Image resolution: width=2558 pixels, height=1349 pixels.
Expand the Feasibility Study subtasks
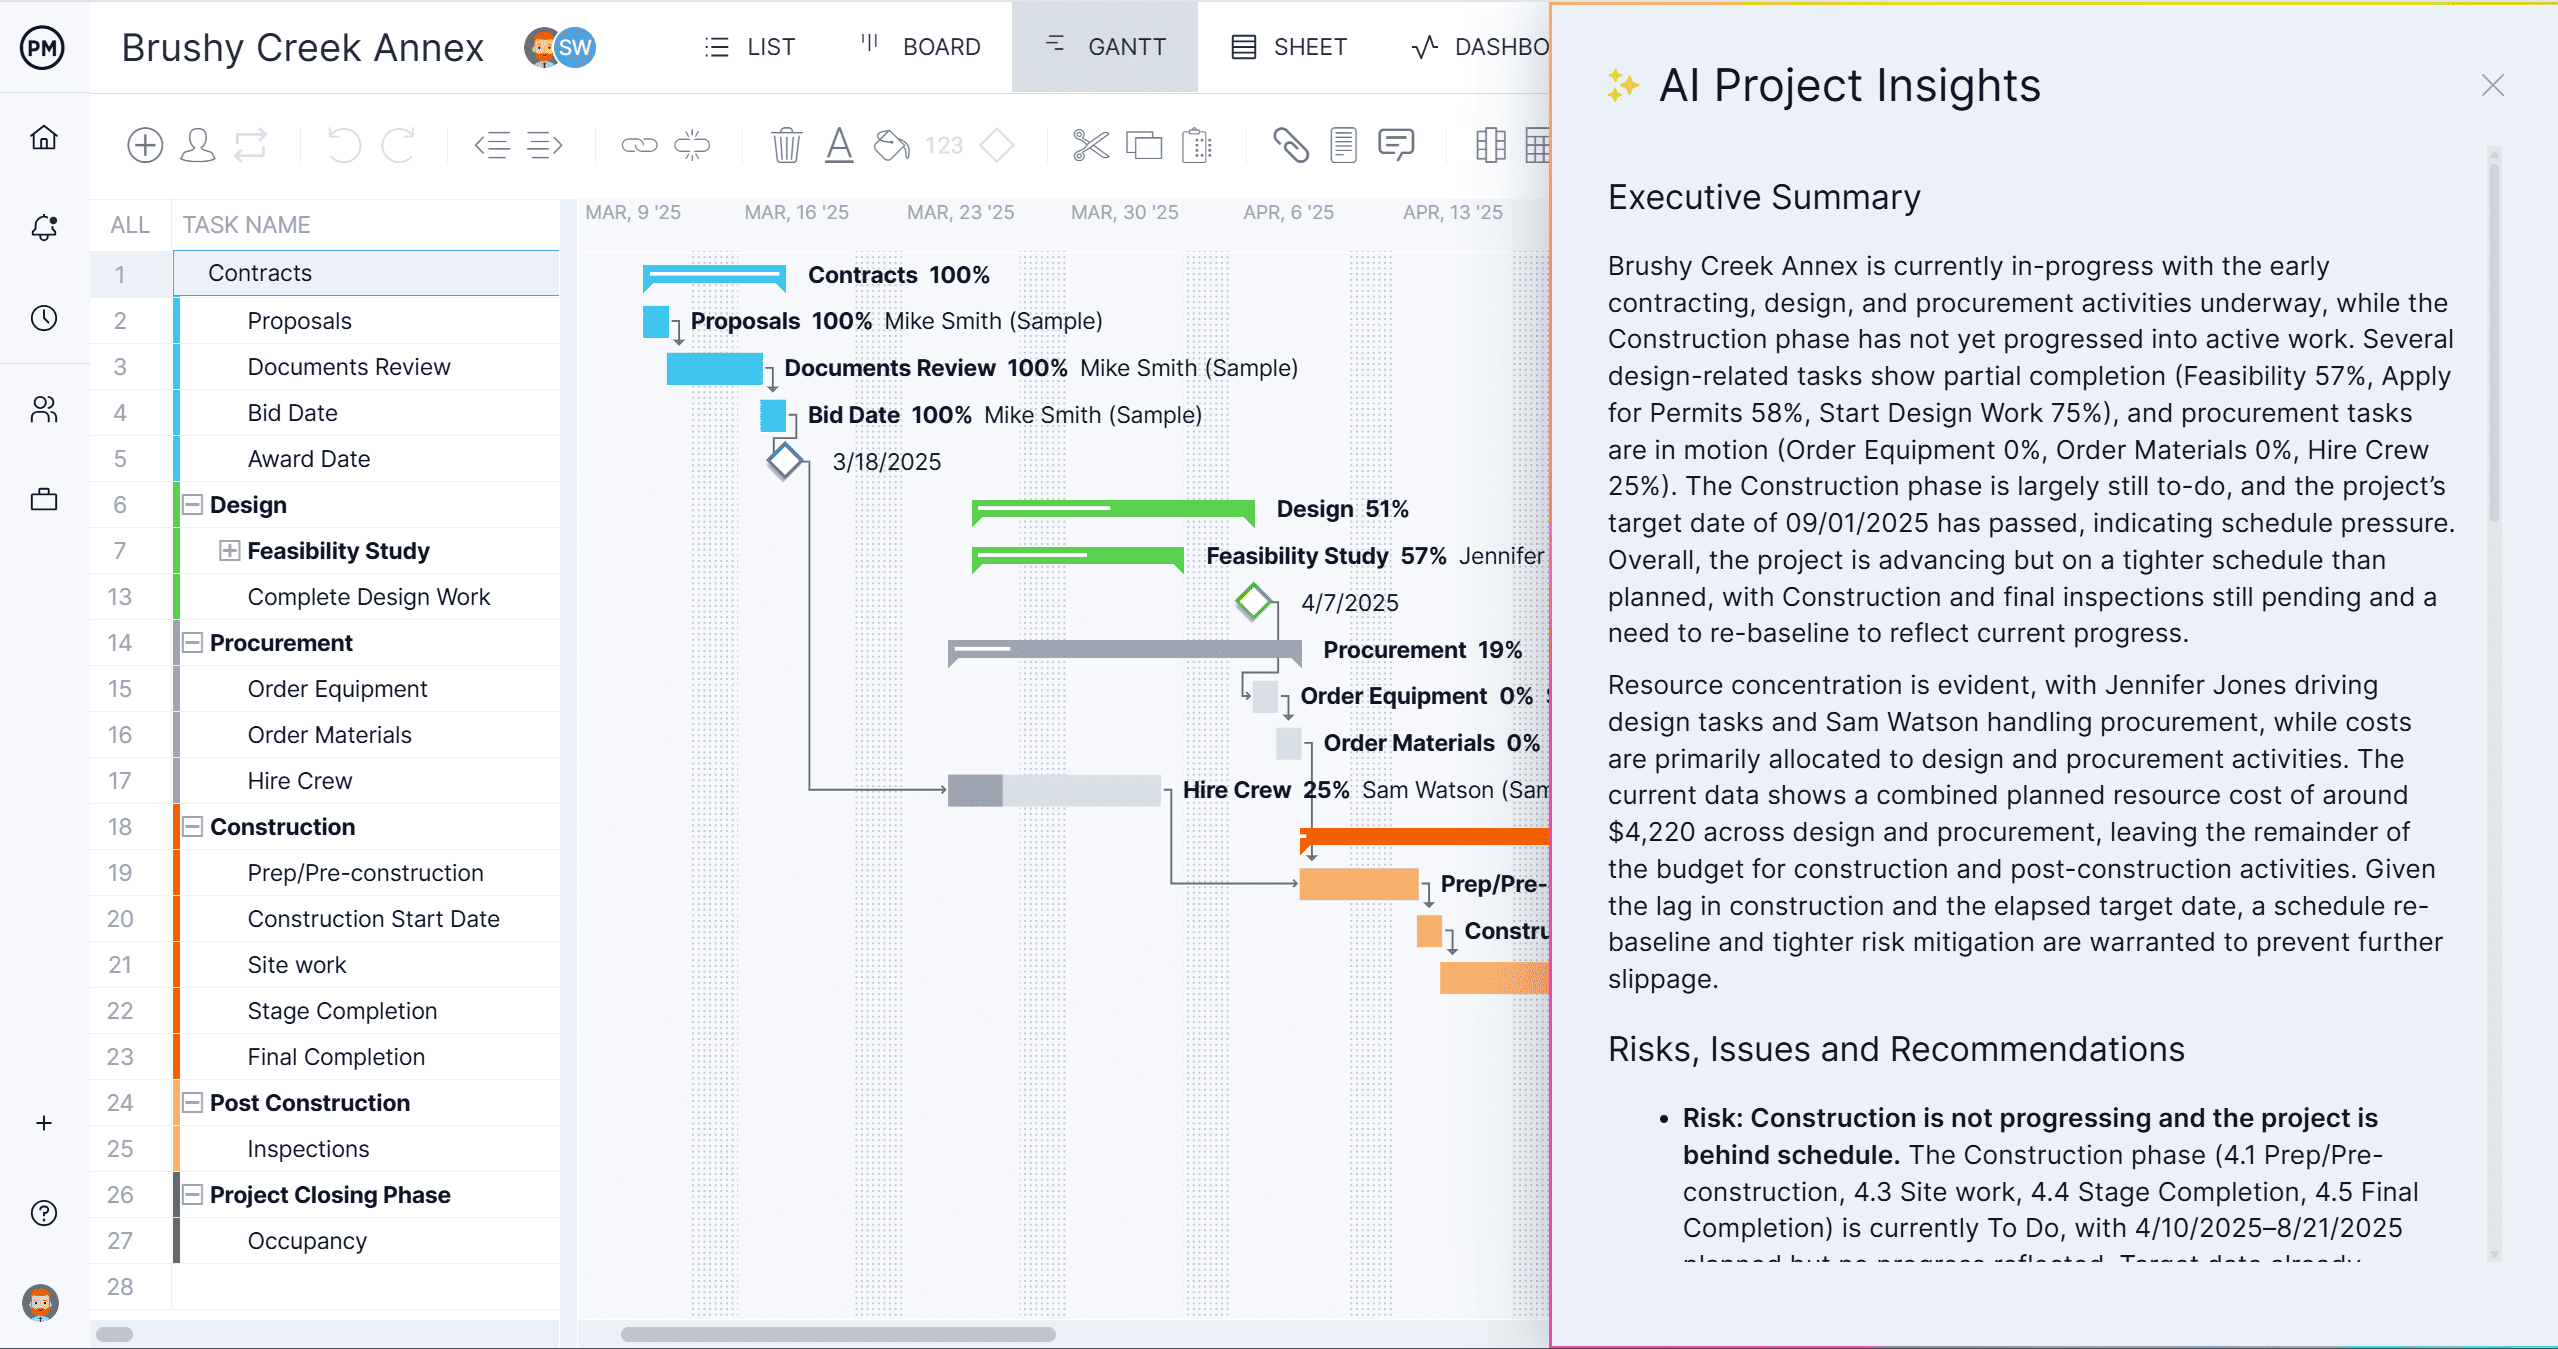[230, 551]
